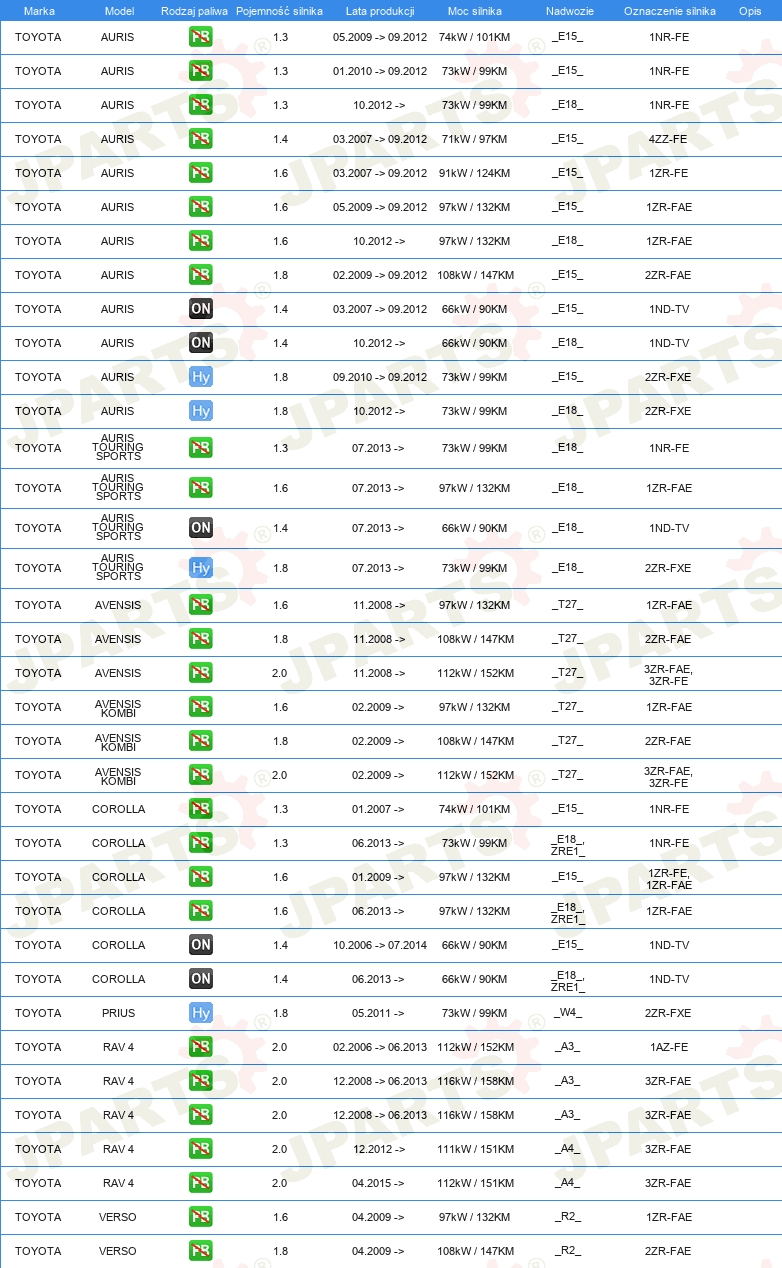Select engine code 4ZZ-FE cell
The image size is (782, 1268).
668,139
